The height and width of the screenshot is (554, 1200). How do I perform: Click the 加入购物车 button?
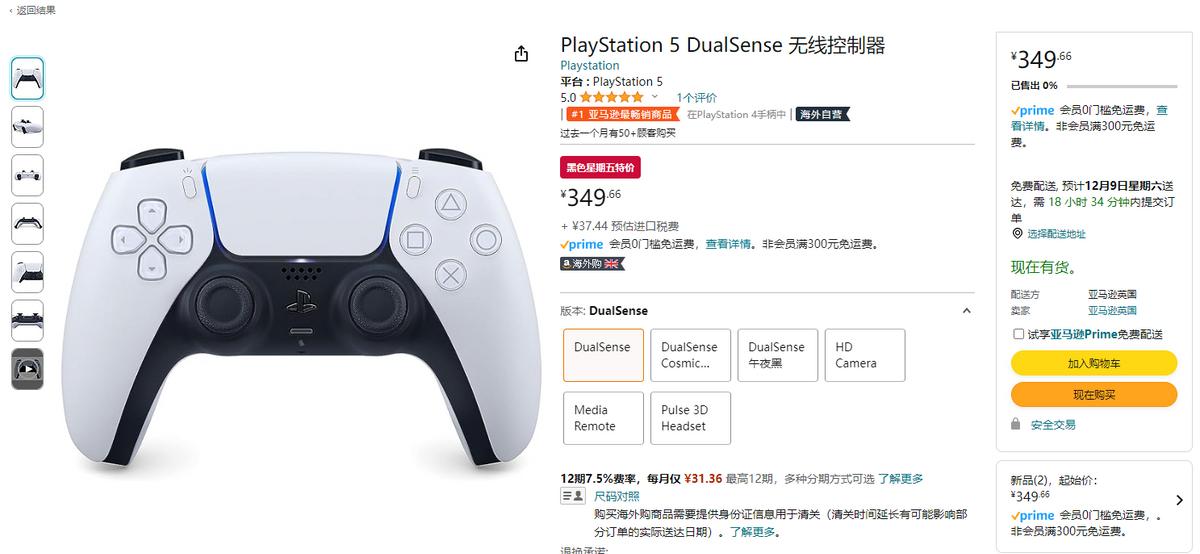(1094, 364)
